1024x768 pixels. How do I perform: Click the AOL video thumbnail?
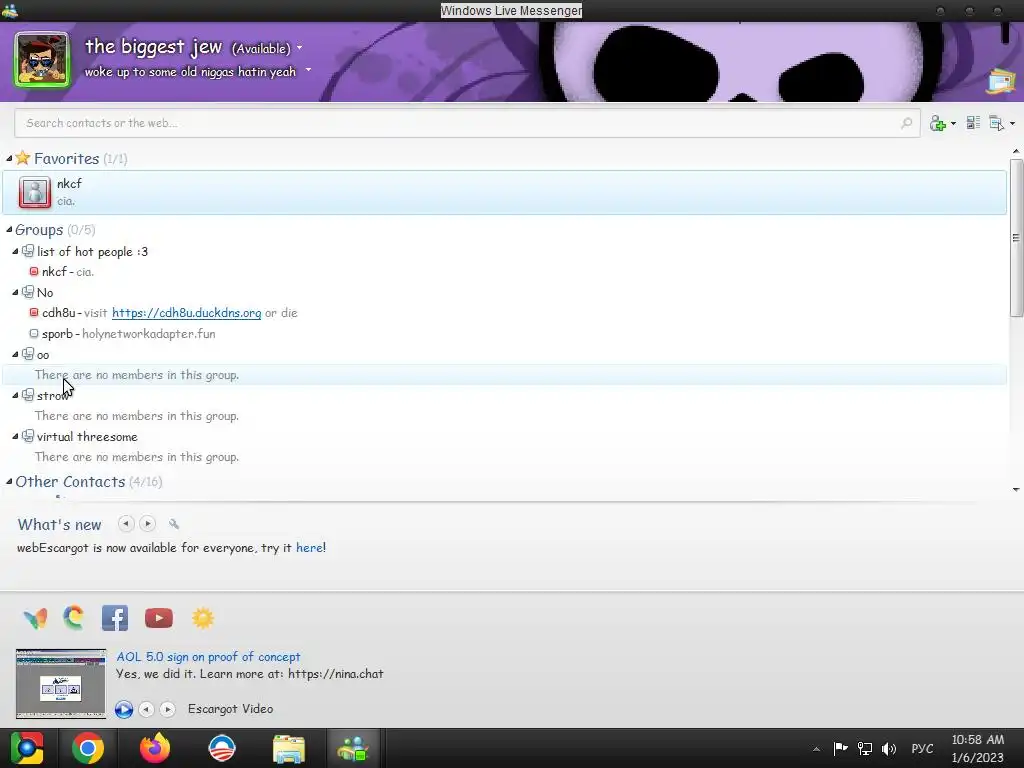(61, 684)
